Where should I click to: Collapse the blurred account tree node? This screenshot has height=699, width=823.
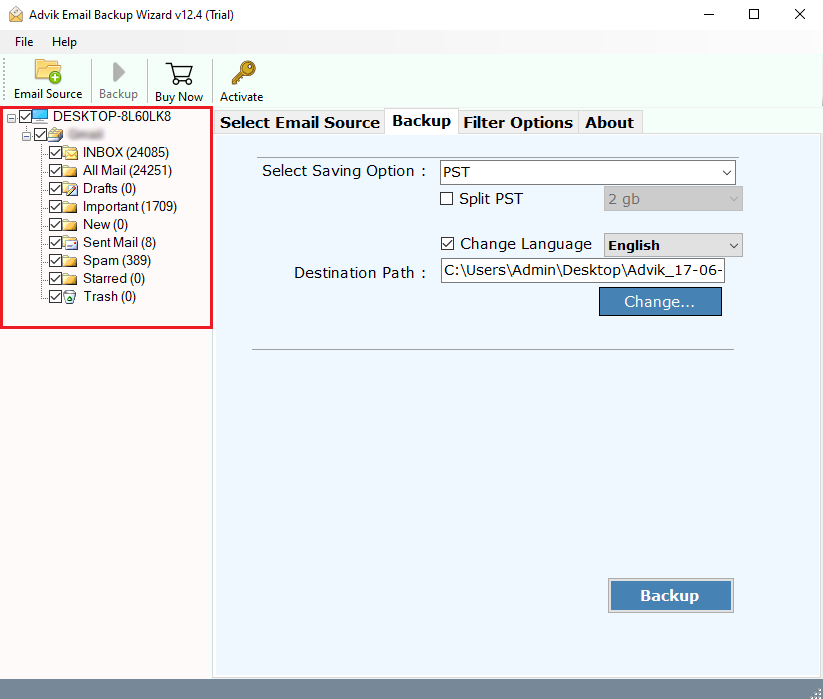[26, 136]
